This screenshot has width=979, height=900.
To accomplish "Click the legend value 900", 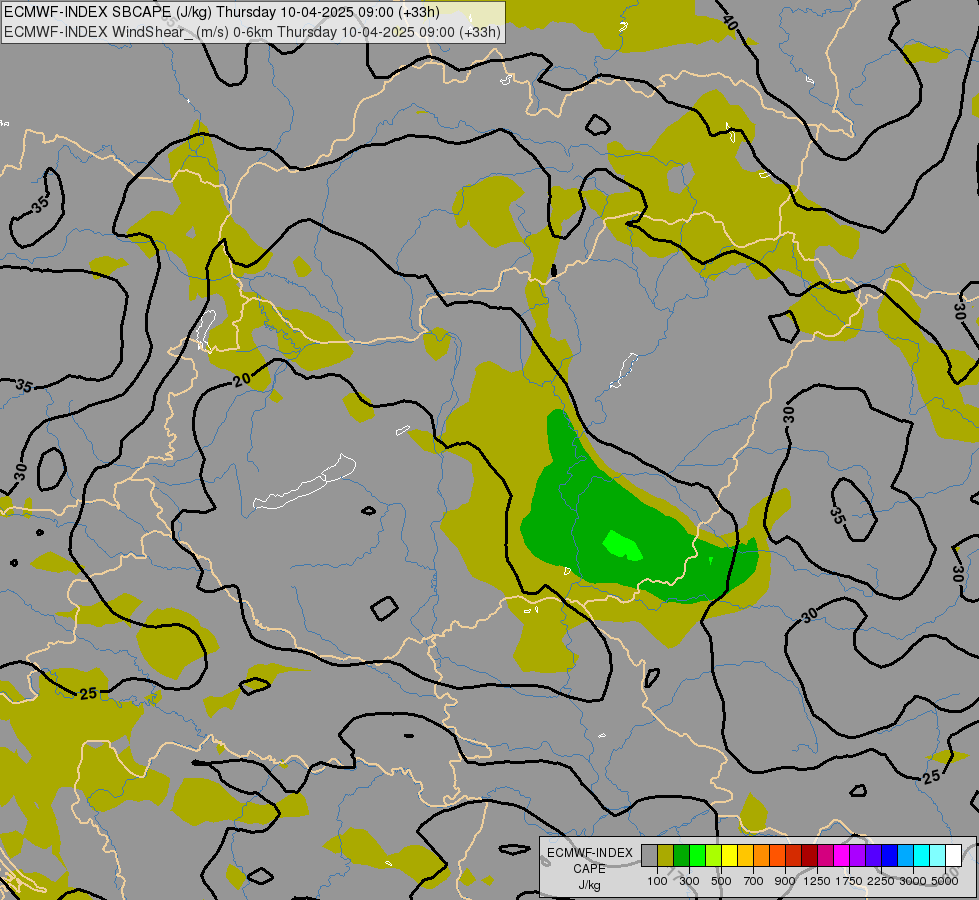I will coord(785,881).
